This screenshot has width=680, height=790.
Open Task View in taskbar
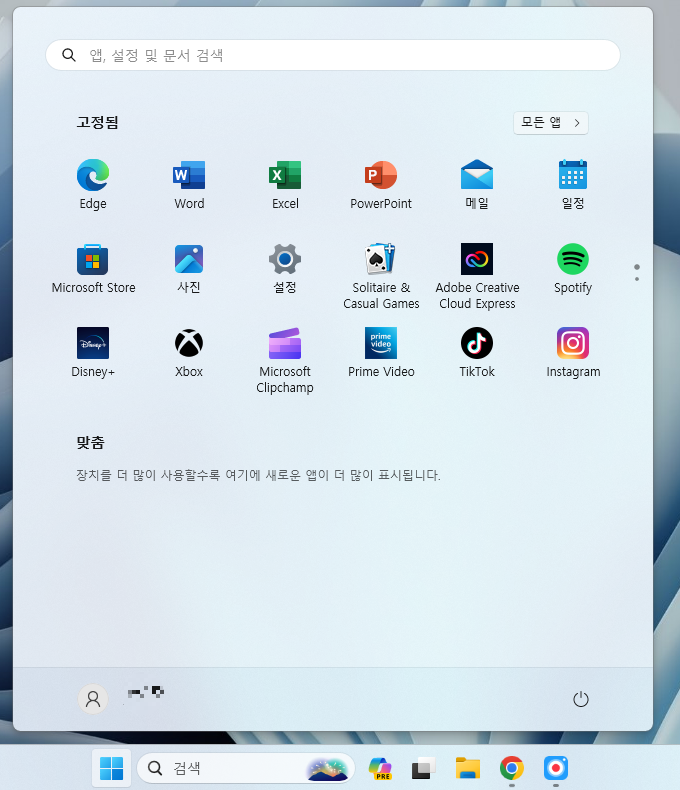424,768
